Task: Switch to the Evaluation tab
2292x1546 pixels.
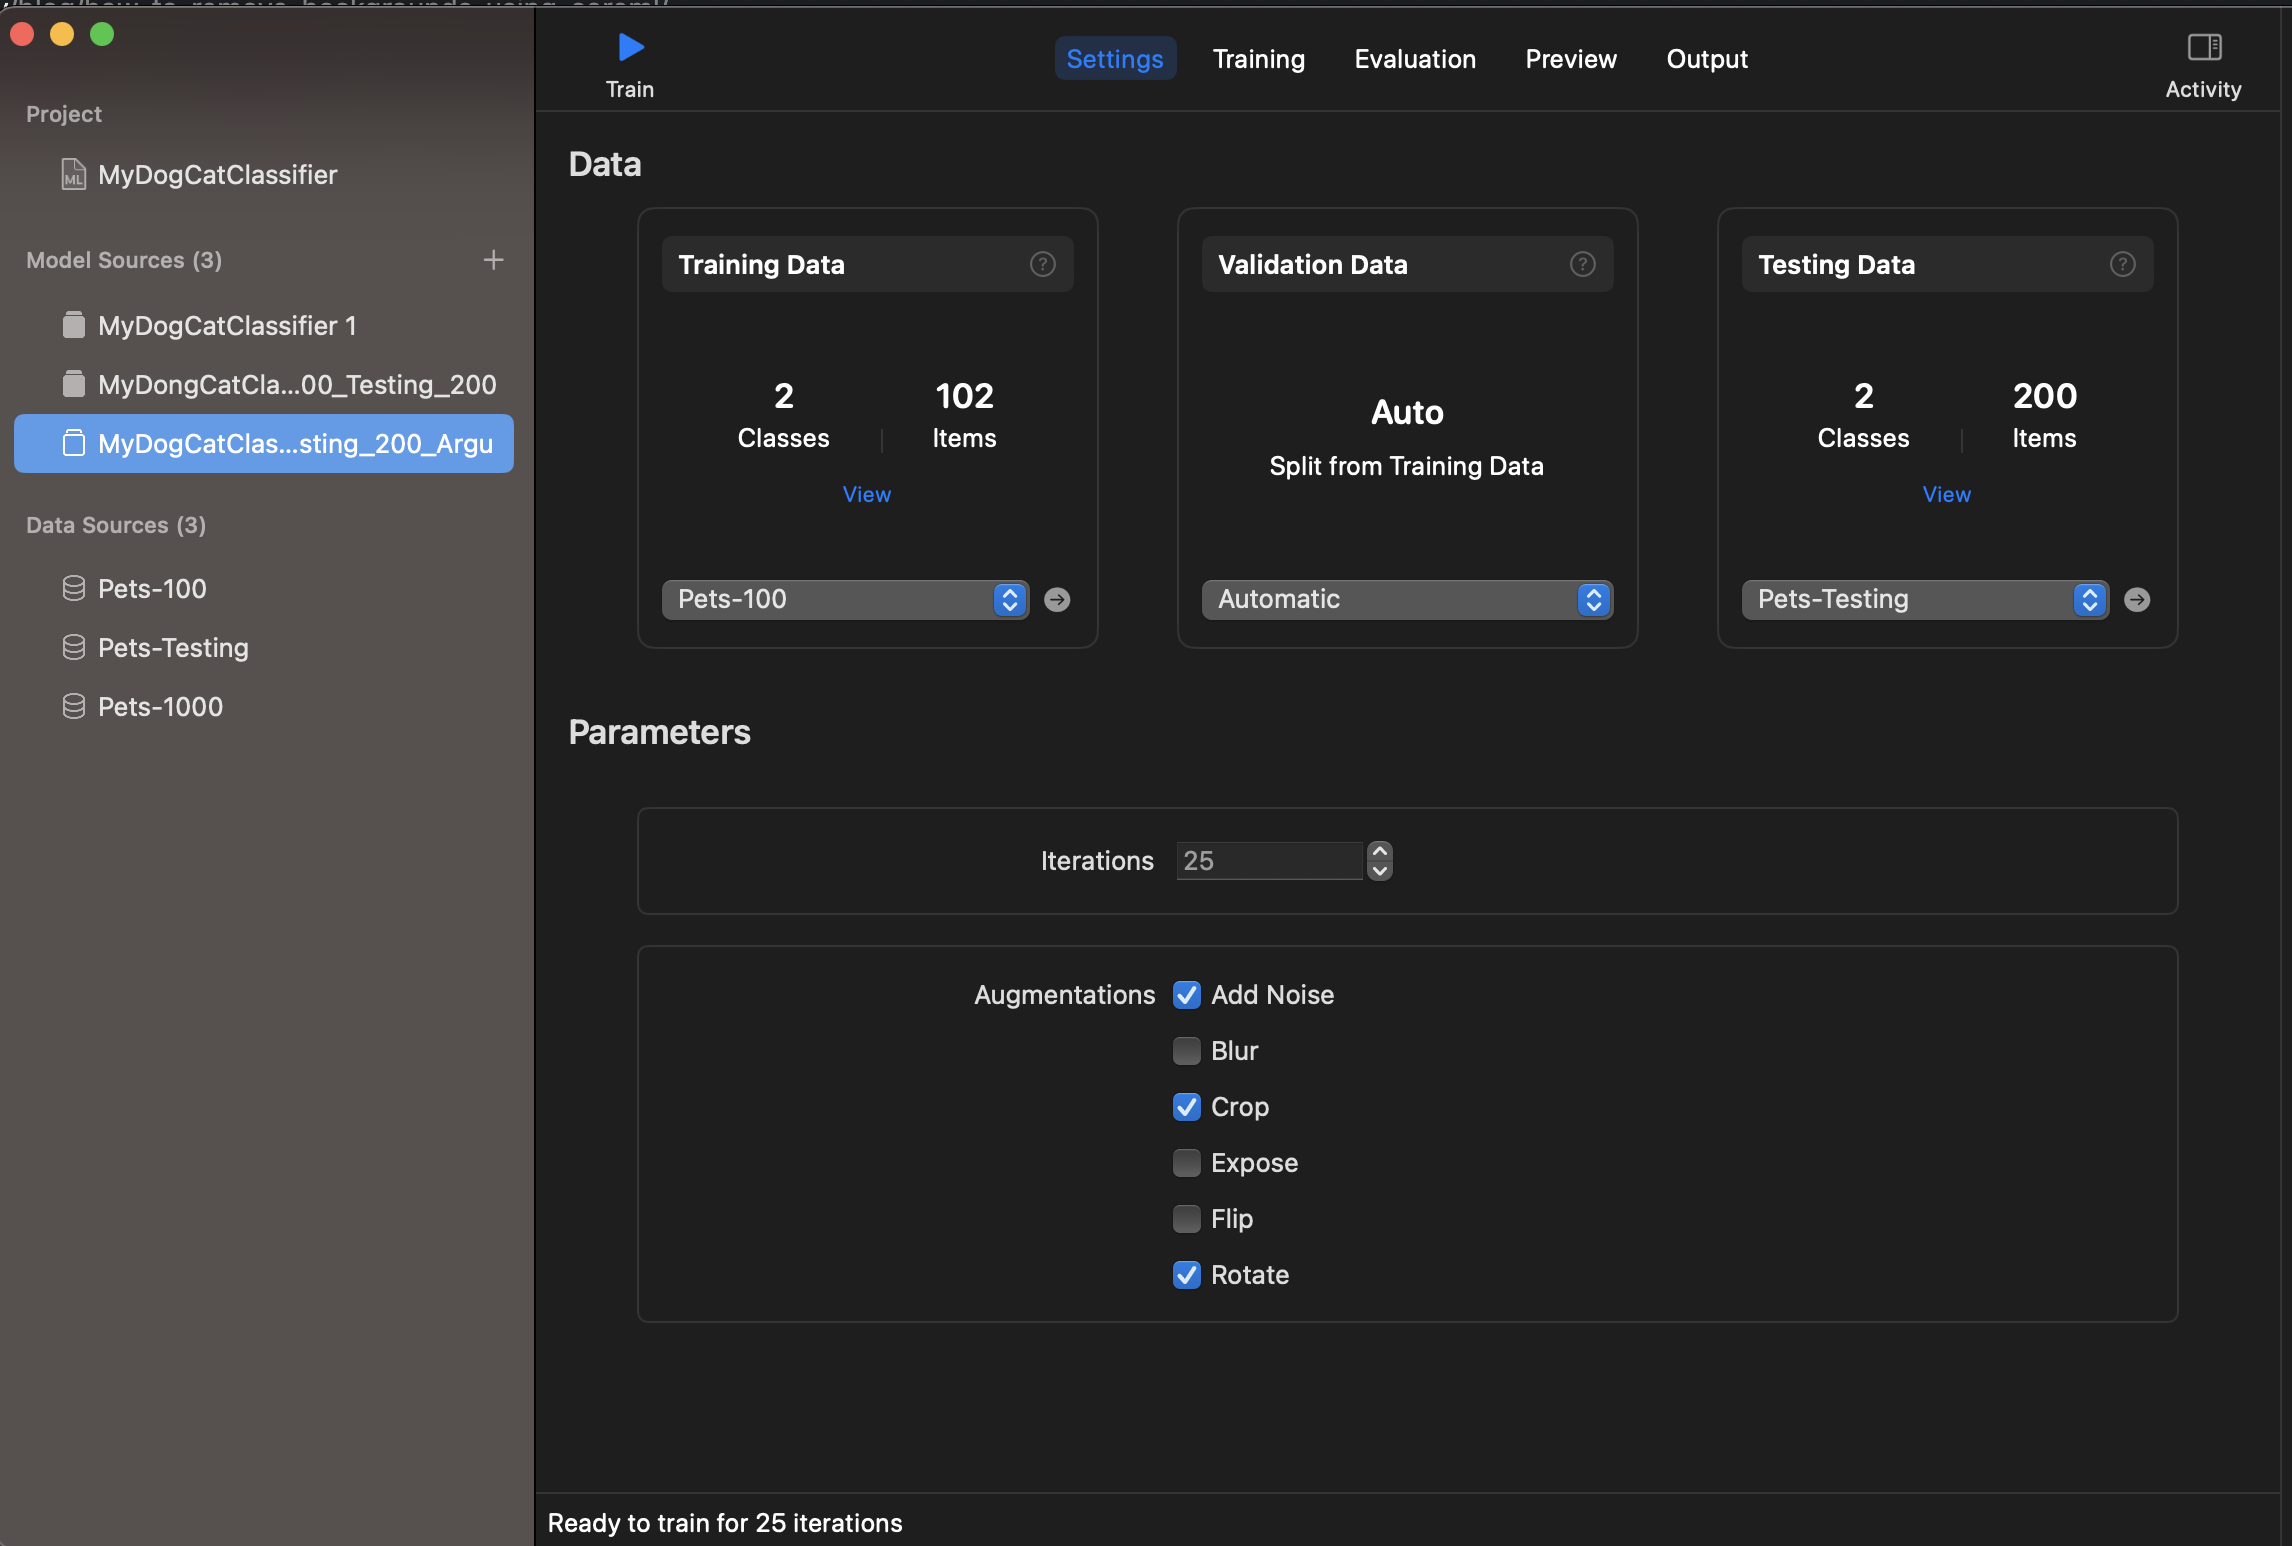Action: [x=1415, y=59]
